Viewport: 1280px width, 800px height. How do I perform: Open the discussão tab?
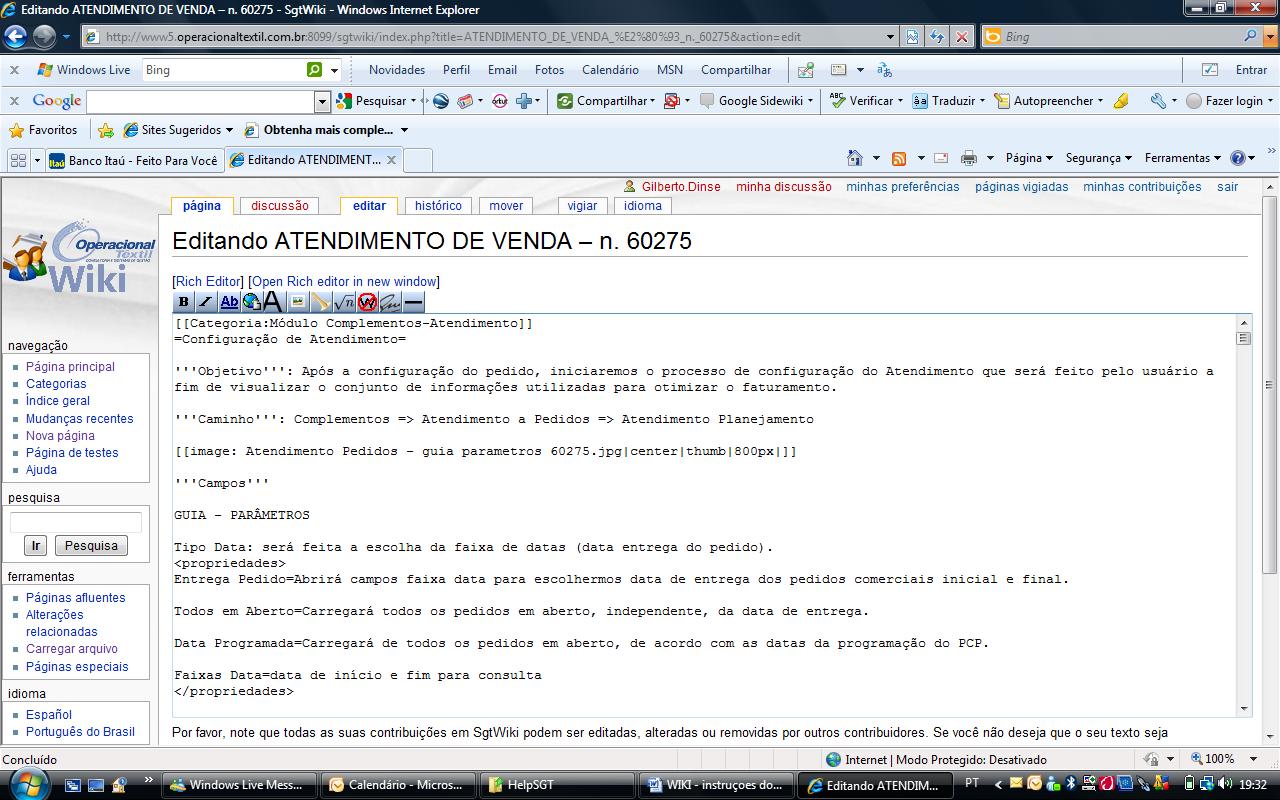pos(280,206)
